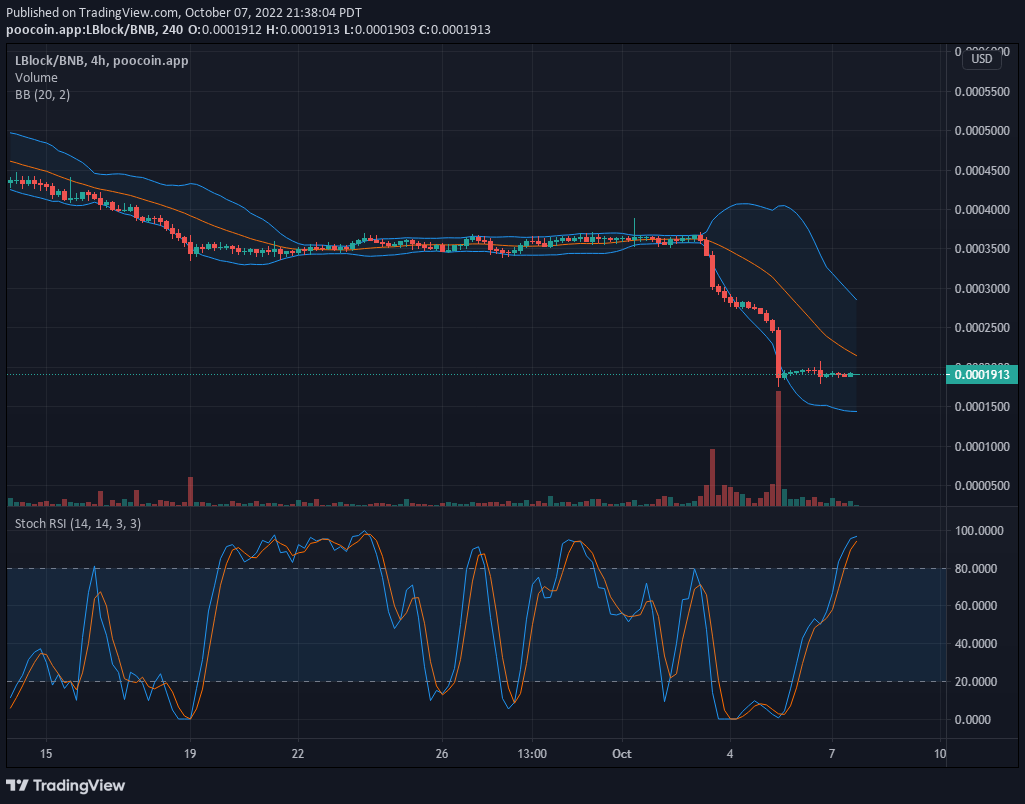Click the Oct date label on time axis

(622, 754)
